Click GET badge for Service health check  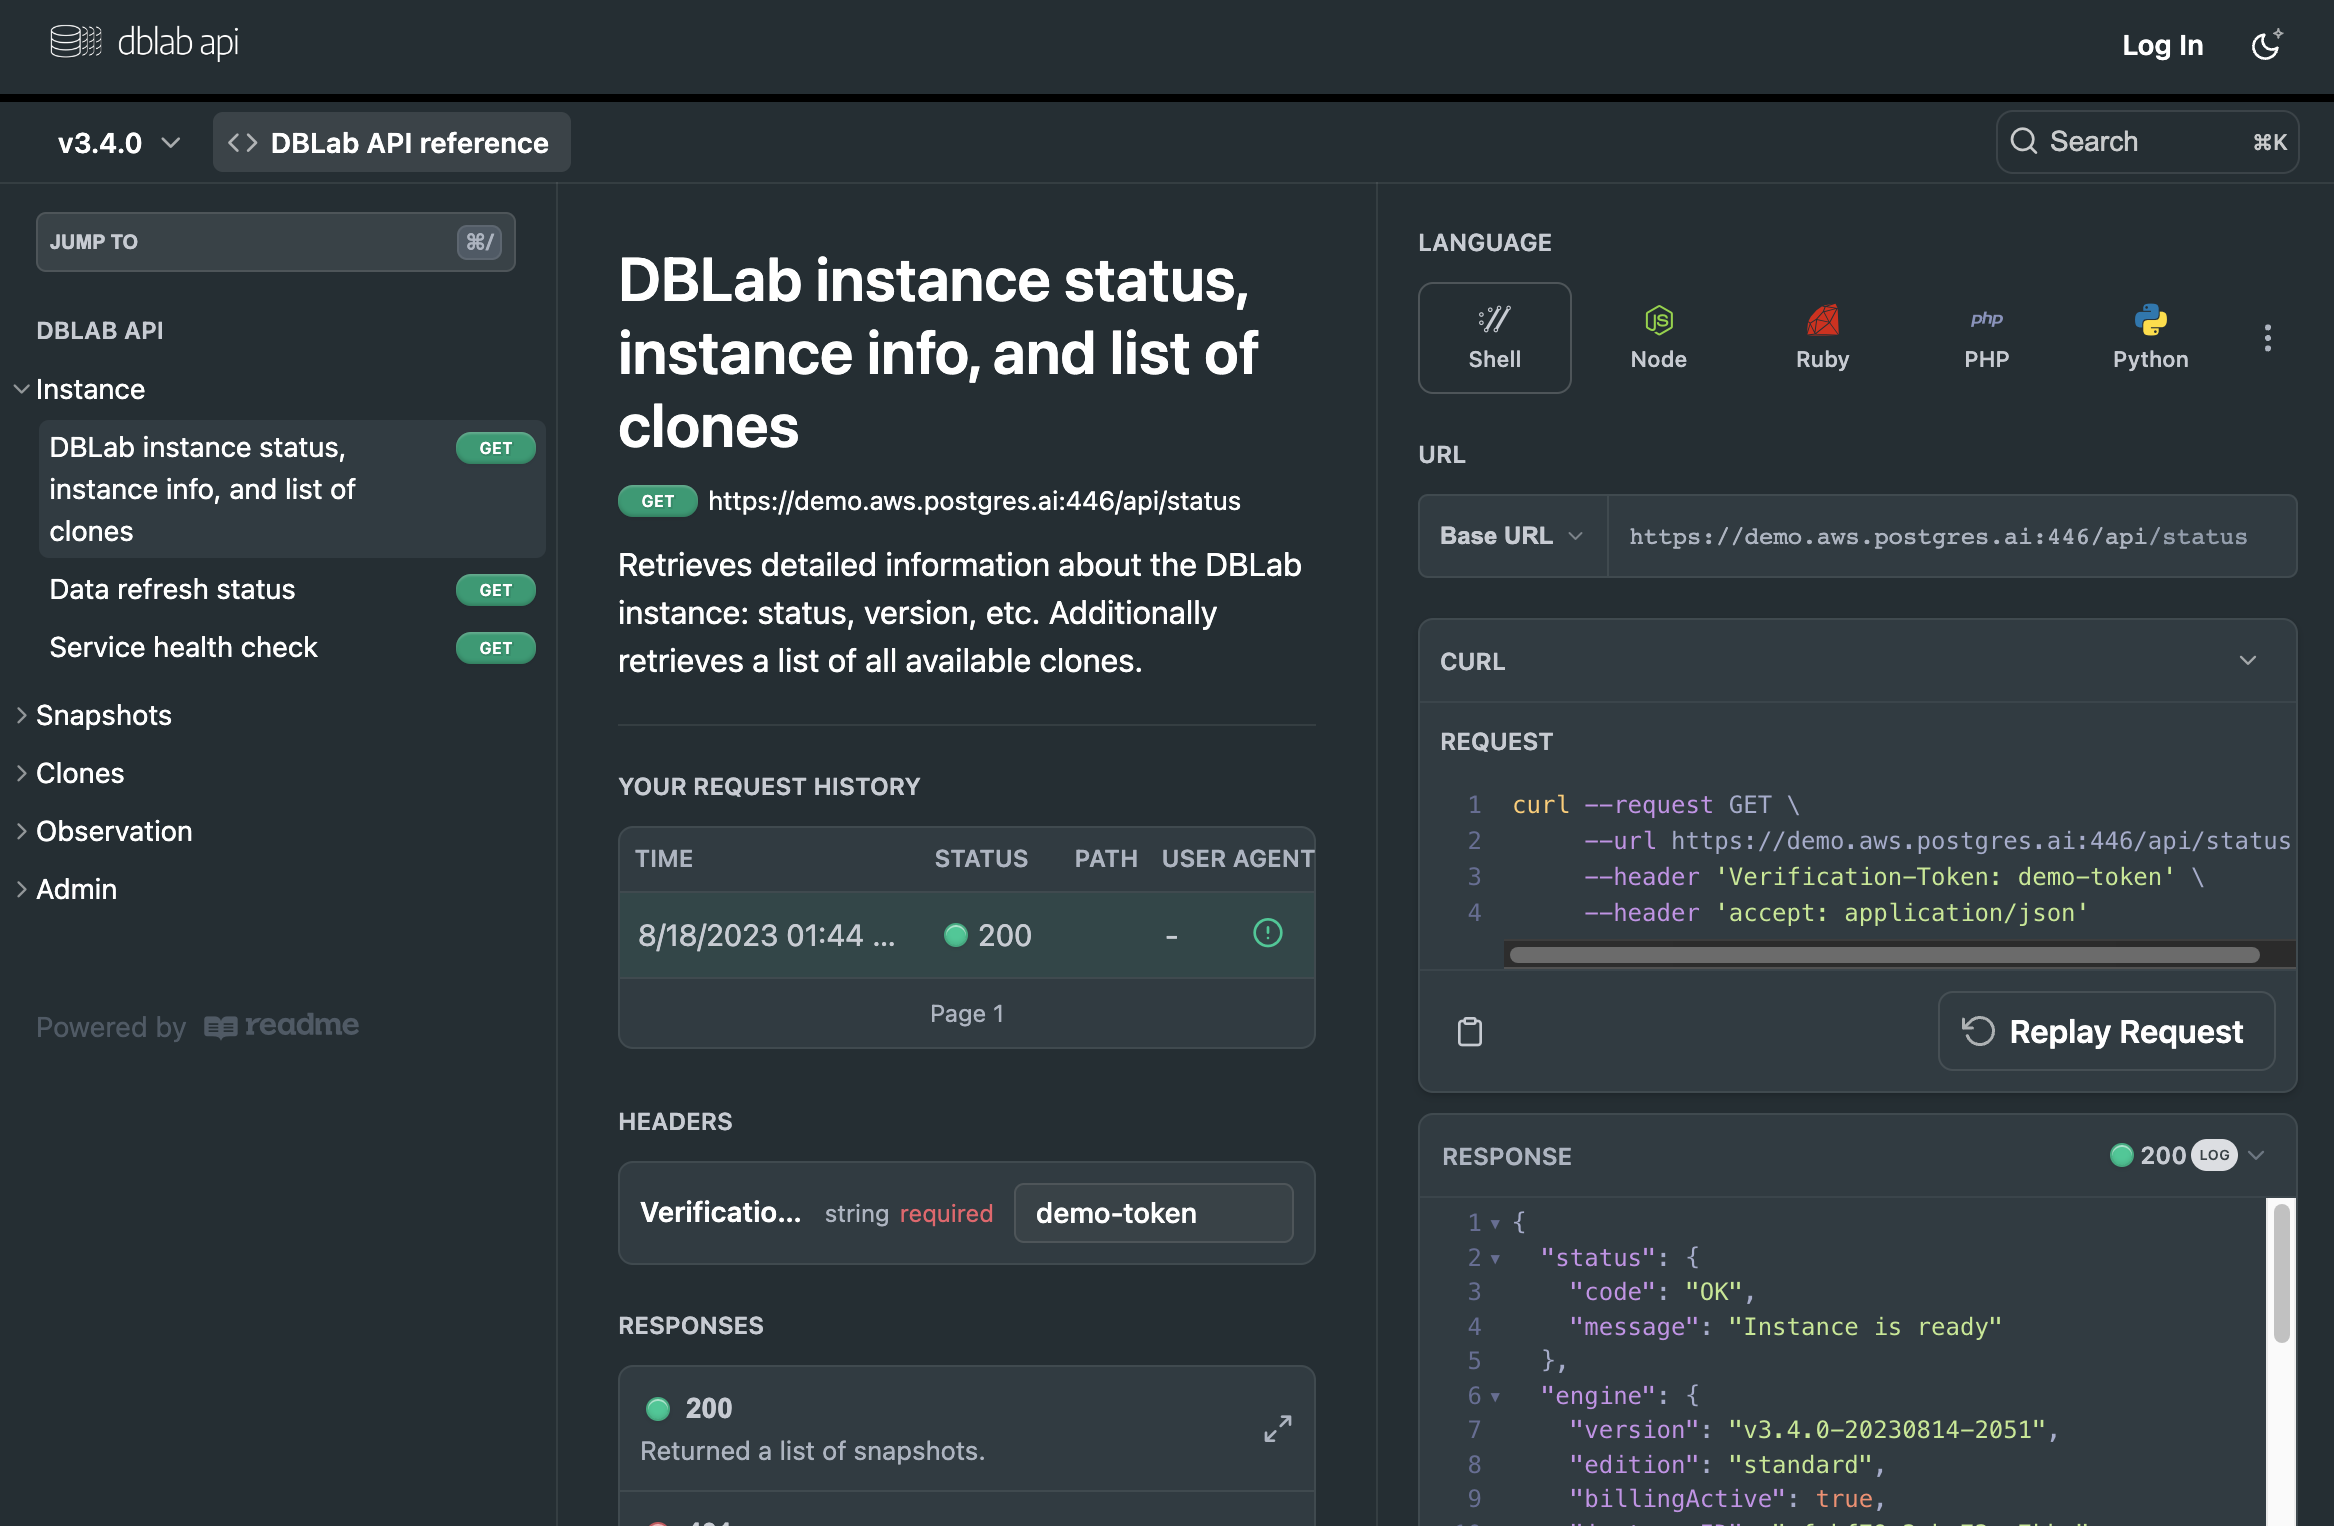495,648
